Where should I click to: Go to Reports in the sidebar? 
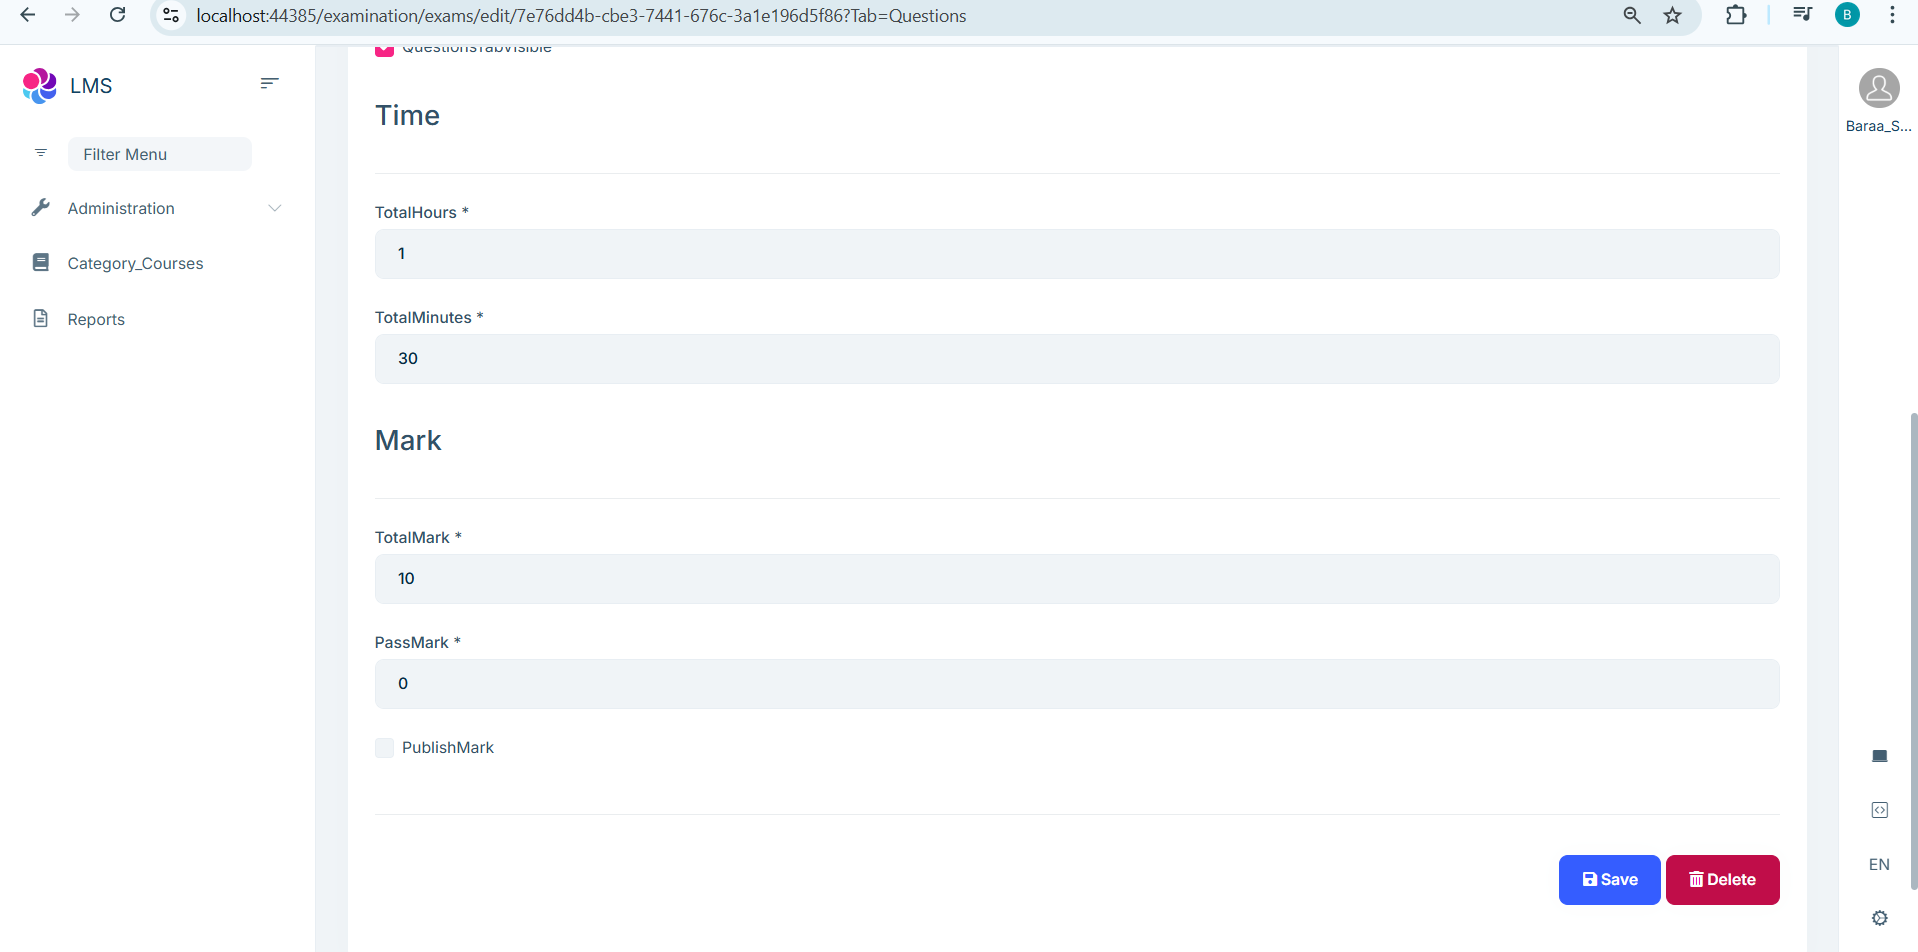pyautogui.click(x=96, y=320)
